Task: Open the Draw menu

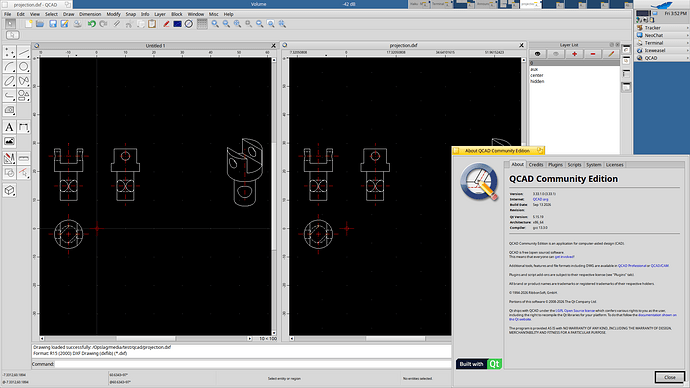Action: 69,14
